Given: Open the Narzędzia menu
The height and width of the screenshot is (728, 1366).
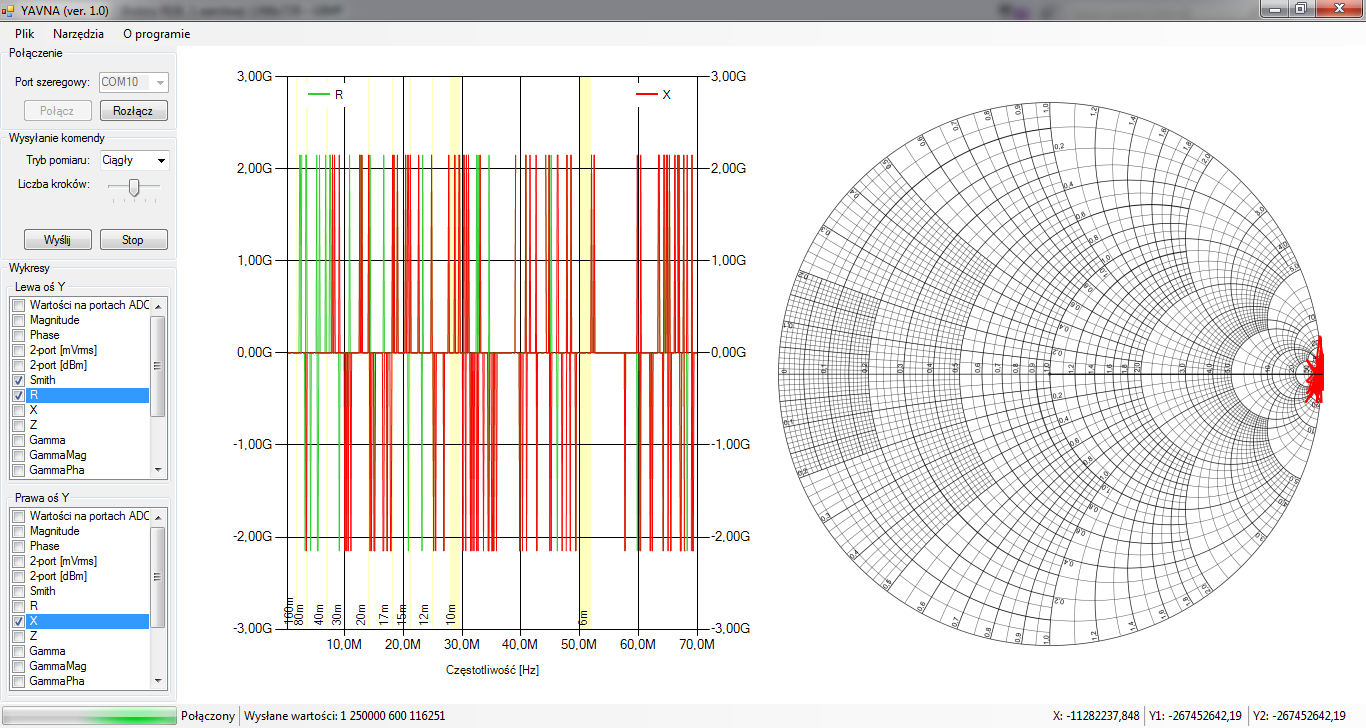Looking at the screenshot, I should coord(78,34).
